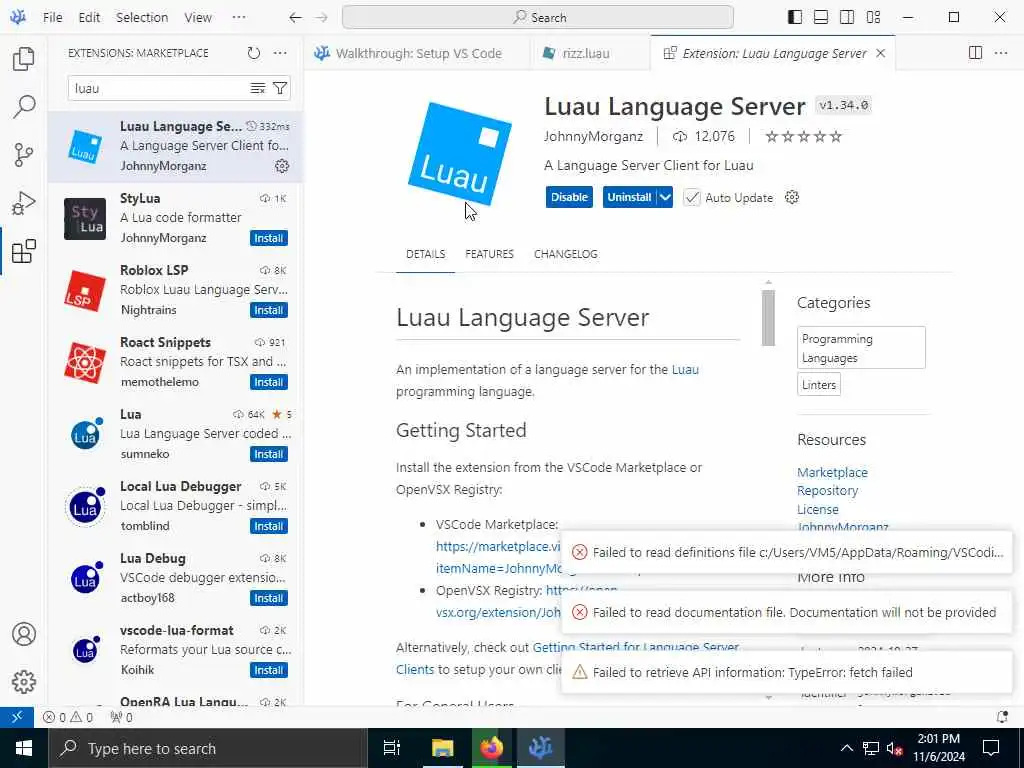Install the vscode-lua-format extension
This screenshot has height=768, width=1024.
tap(268, 670)
